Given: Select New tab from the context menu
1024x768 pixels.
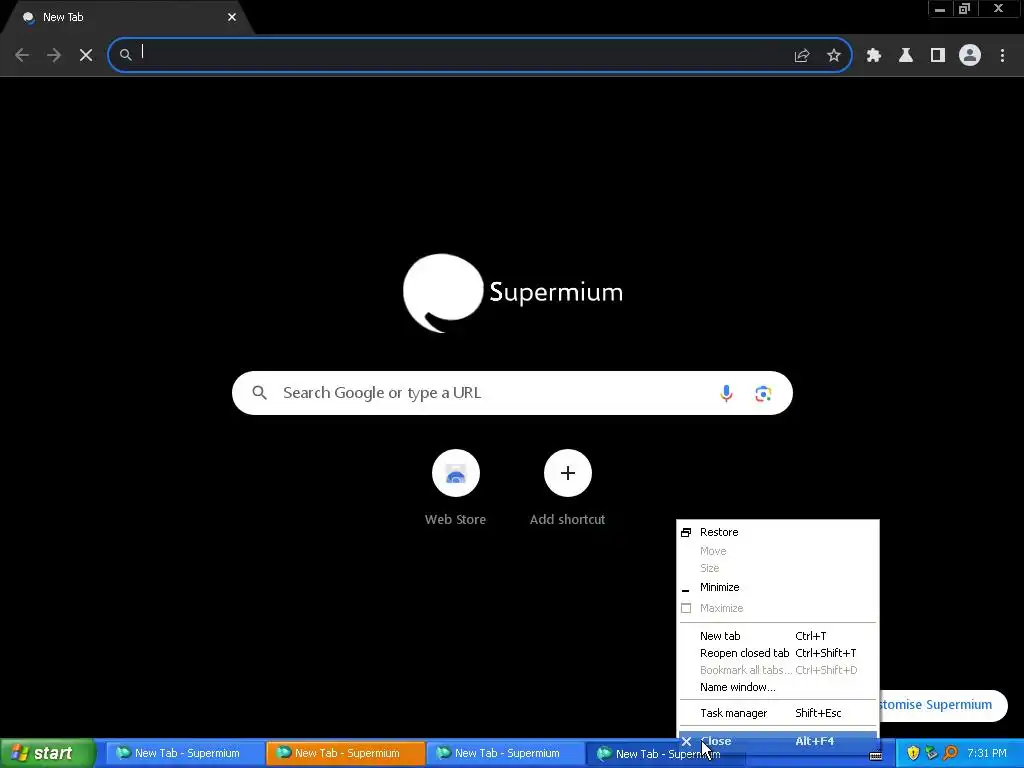Looking at the screenshot, I should [778, 636].
